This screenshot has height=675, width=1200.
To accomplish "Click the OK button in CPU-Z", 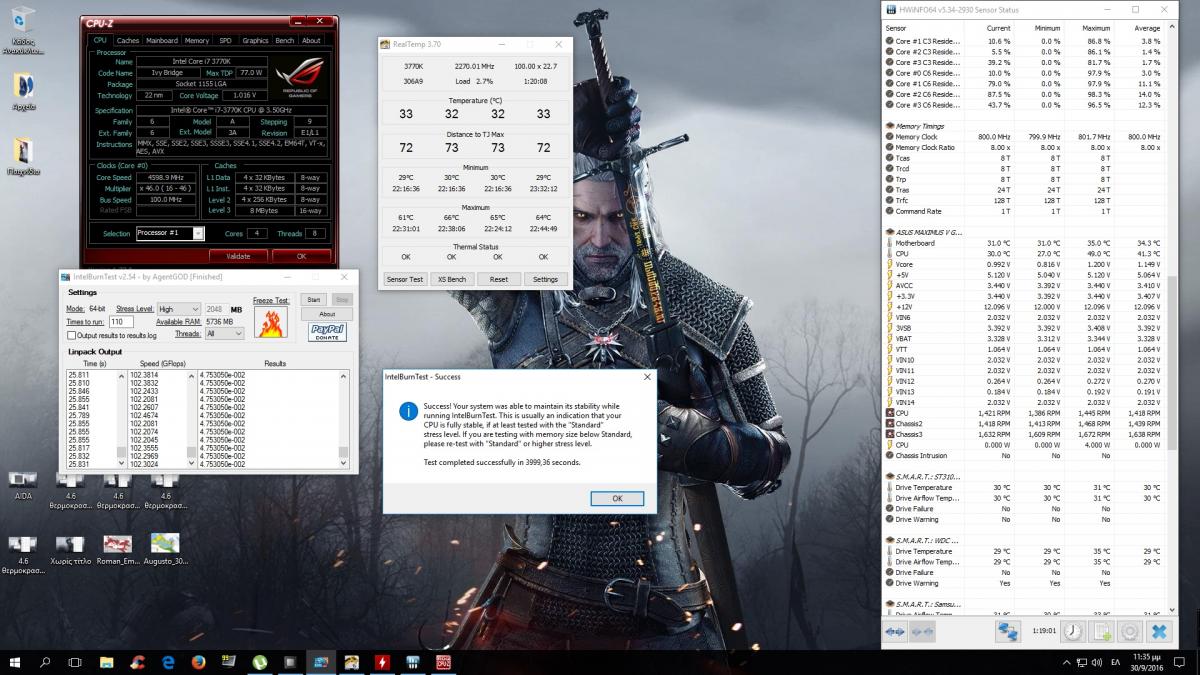I will (301, 256).
